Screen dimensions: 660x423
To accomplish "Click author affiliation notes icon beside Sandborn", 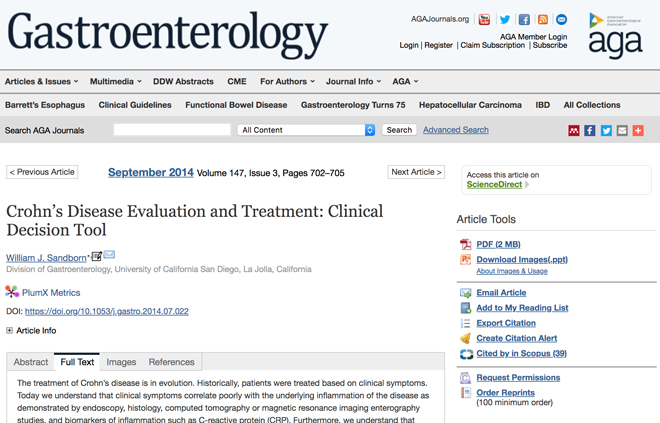I will (x=96, y=256).
